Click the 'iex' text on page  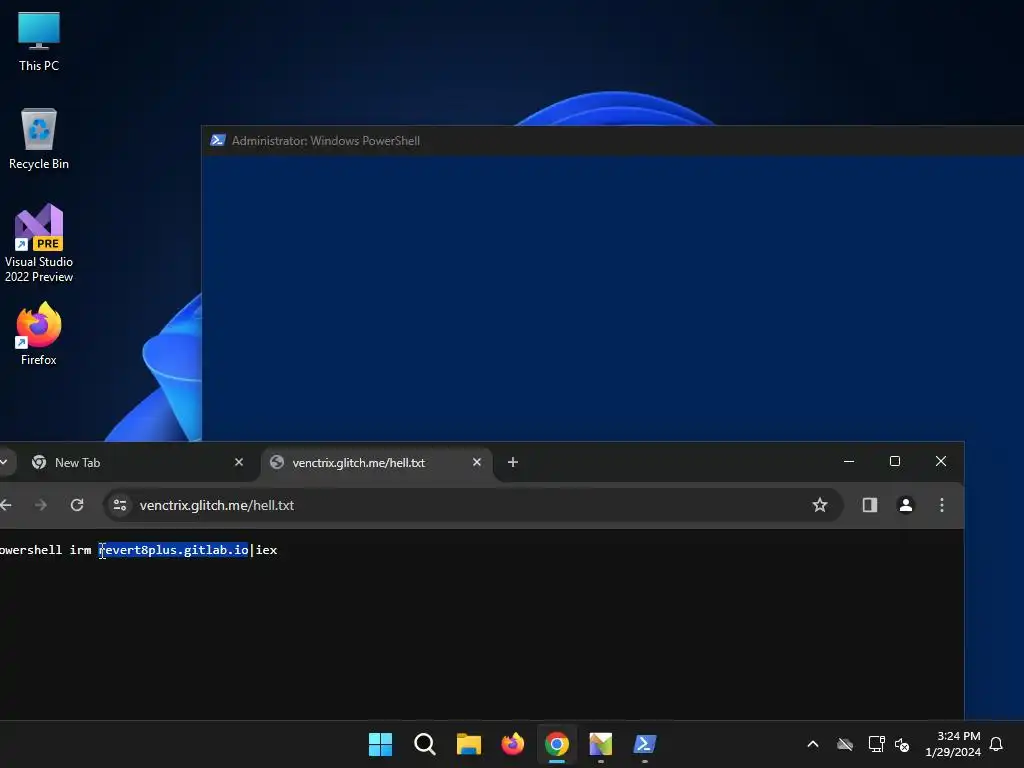click(266, 550)
